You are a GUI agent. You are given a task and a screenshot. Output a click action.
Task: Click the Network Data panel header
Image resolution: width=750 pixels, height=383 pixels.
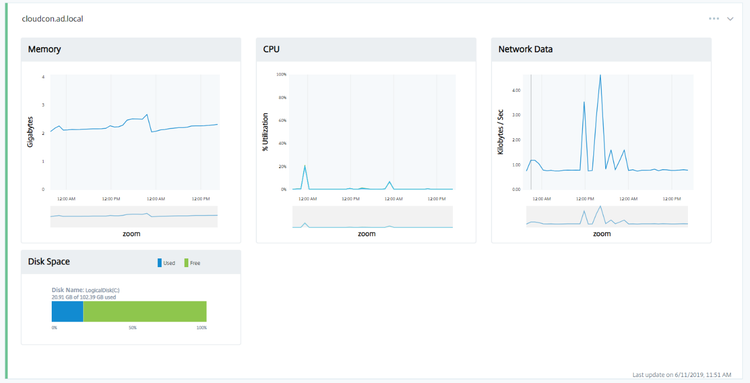coord(601,49)
